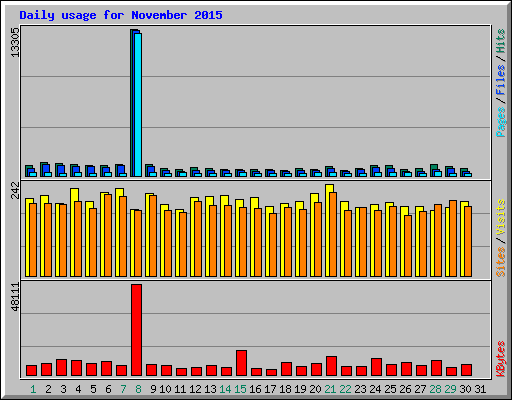Click day label 24 on the axis
Viewport: 512px width, 400px height.
click(x=375, y=389)
